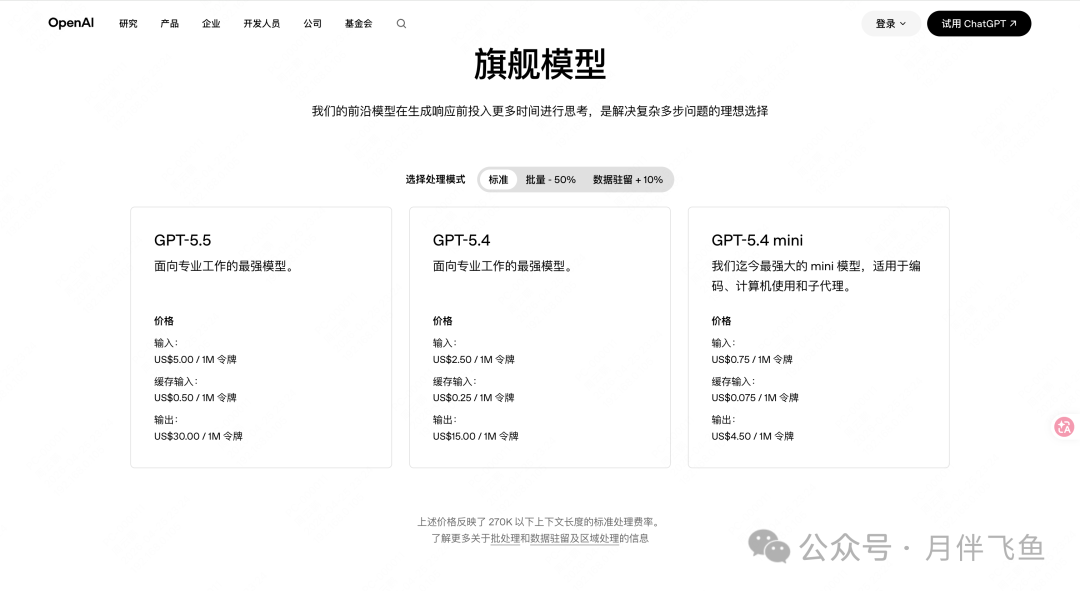Open the 研究 menu

[x=128, y=23]
